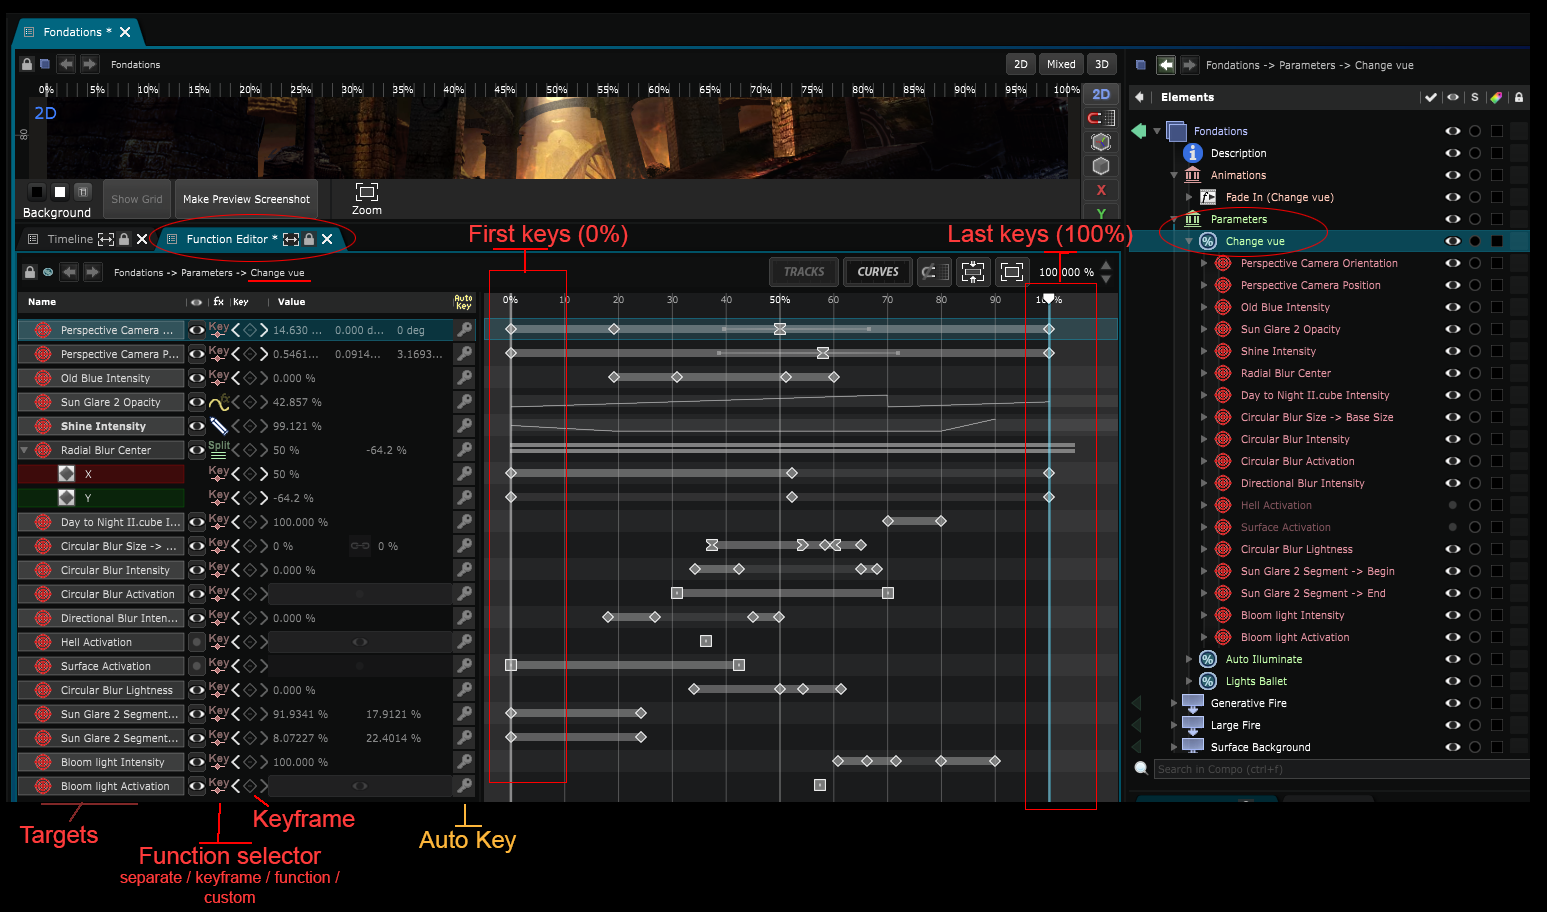Click the frame-all icon left of 100.000 %
Screen dimensions: 1547x912
[x=1012, y=272]
